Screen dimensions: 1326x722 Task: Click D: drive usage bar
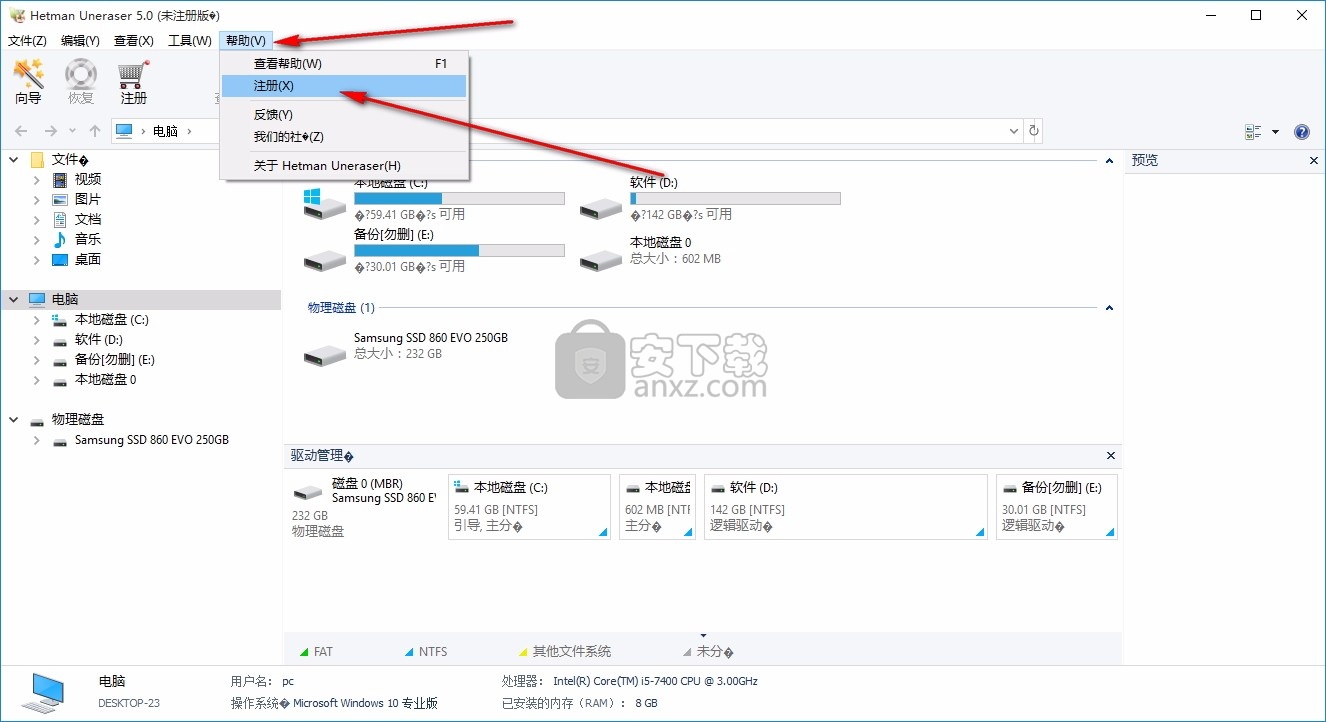(x=735, y=199)
